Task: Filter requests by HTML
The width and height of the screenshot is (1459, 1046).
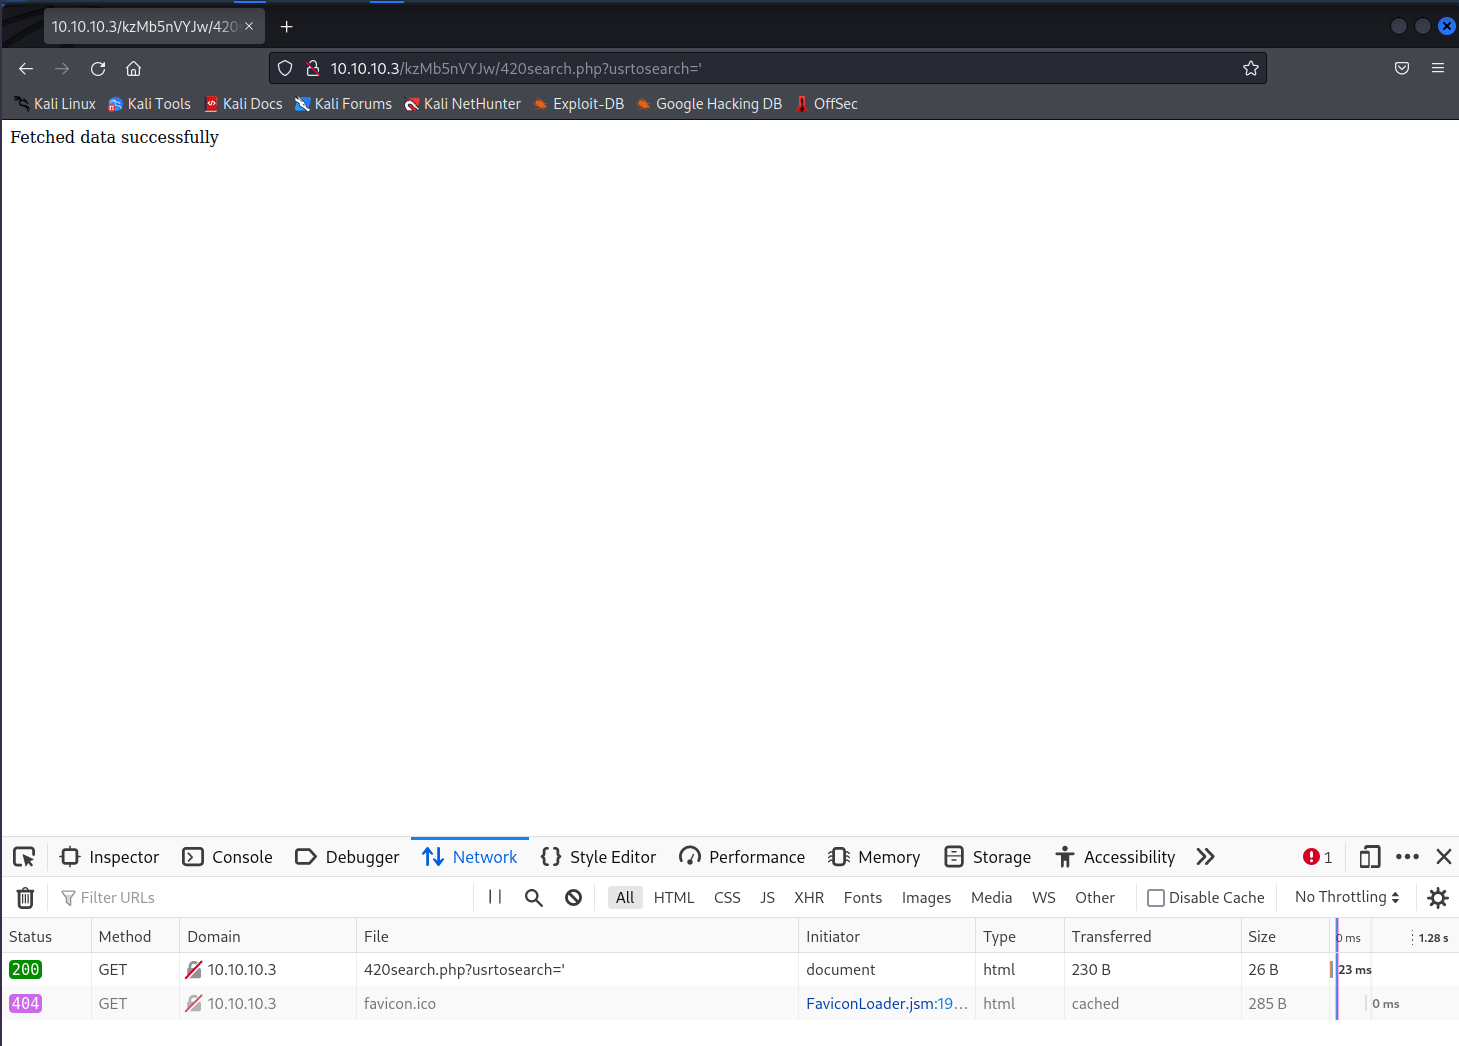Action: tap(674, 898)
